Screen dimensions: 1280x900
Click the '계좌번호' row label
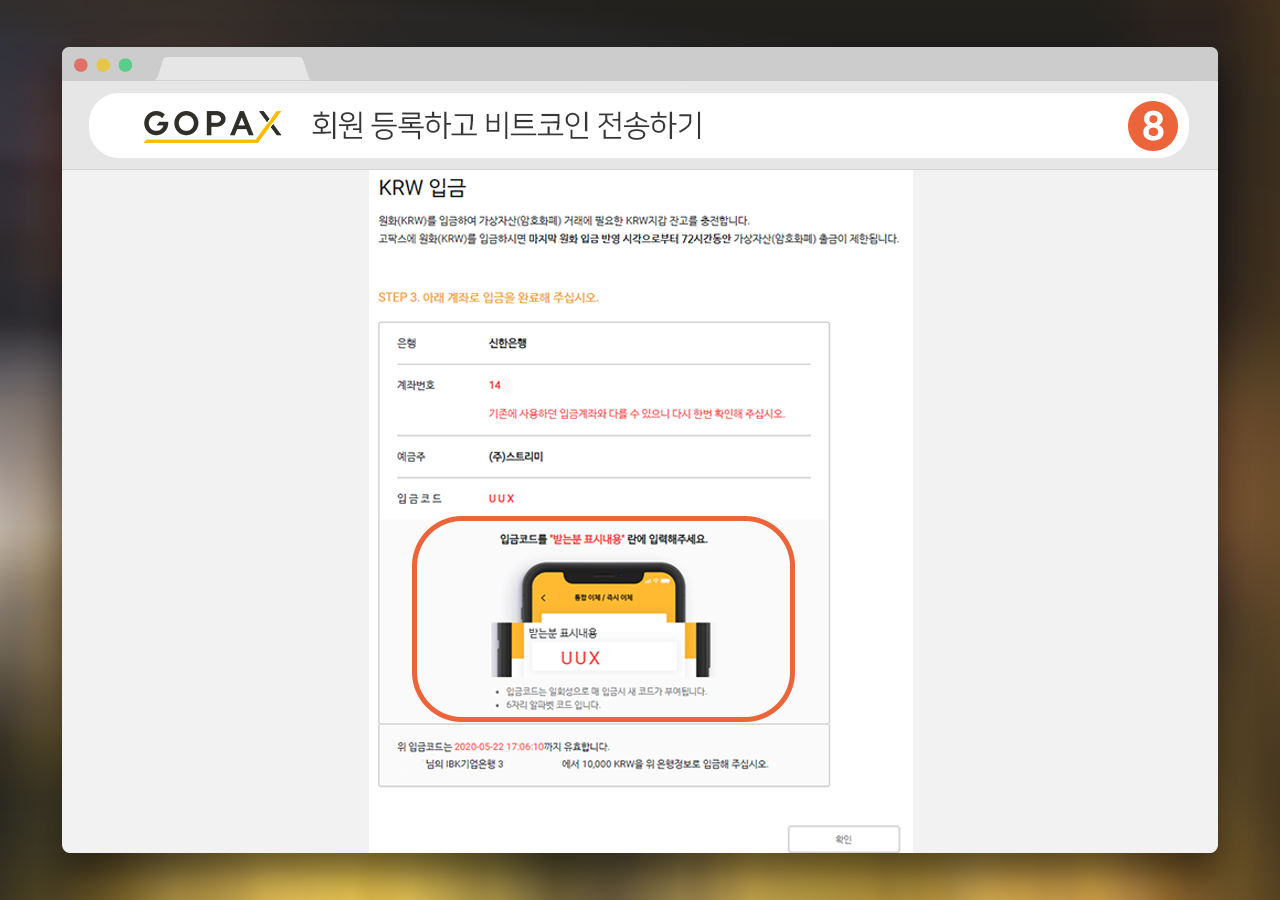(x=416, y=385)
